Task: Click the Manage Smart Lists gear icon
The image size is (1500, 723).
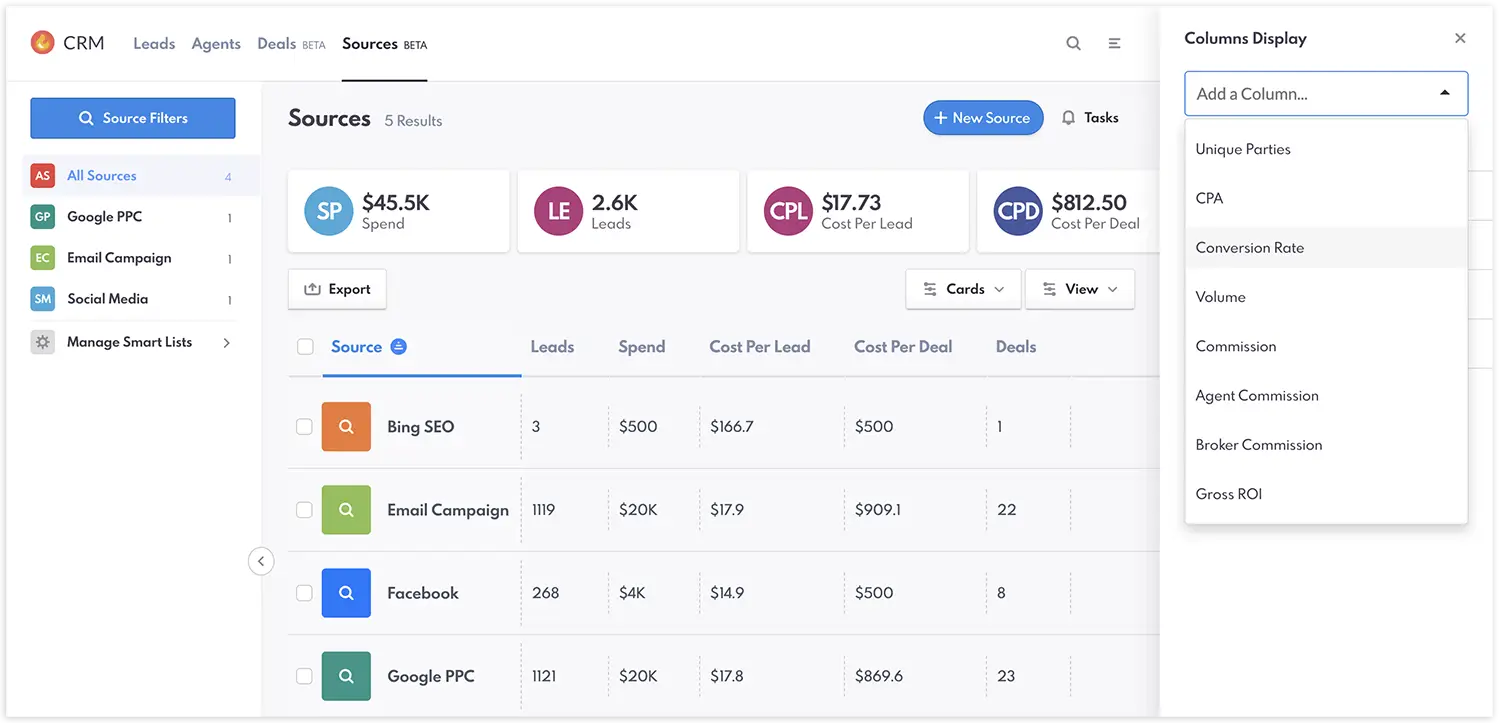Action: 42,342
